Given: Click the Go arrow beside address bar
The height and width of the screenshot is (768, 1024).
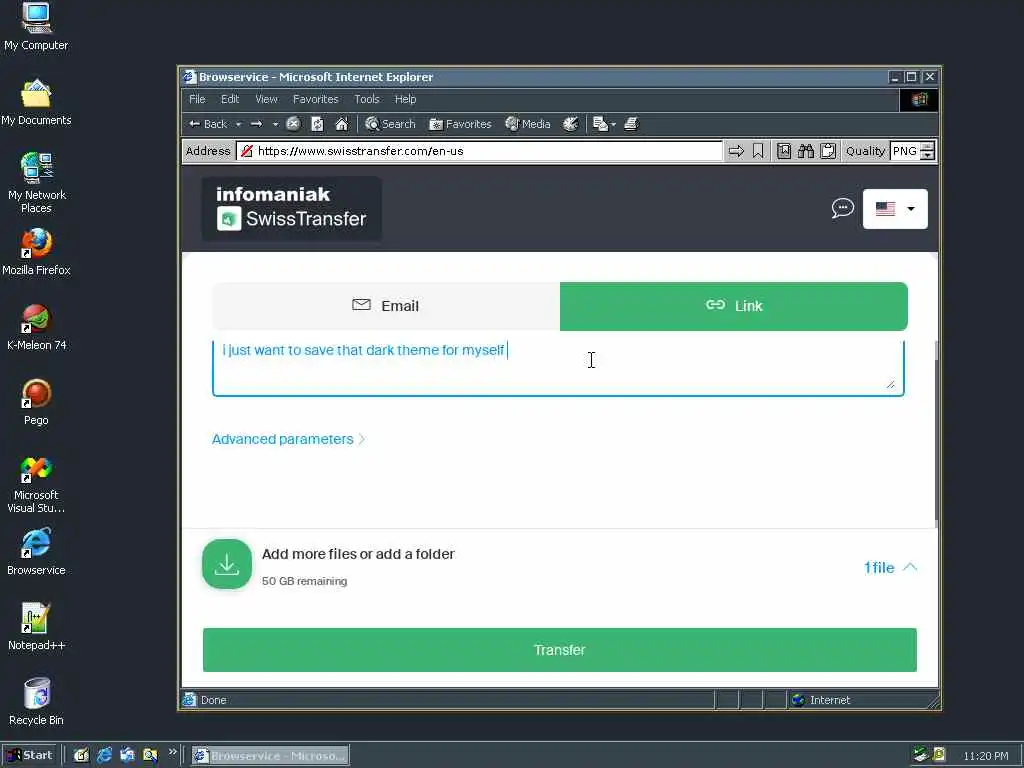Looking at the screenshot, I should (x=736, y=152).
